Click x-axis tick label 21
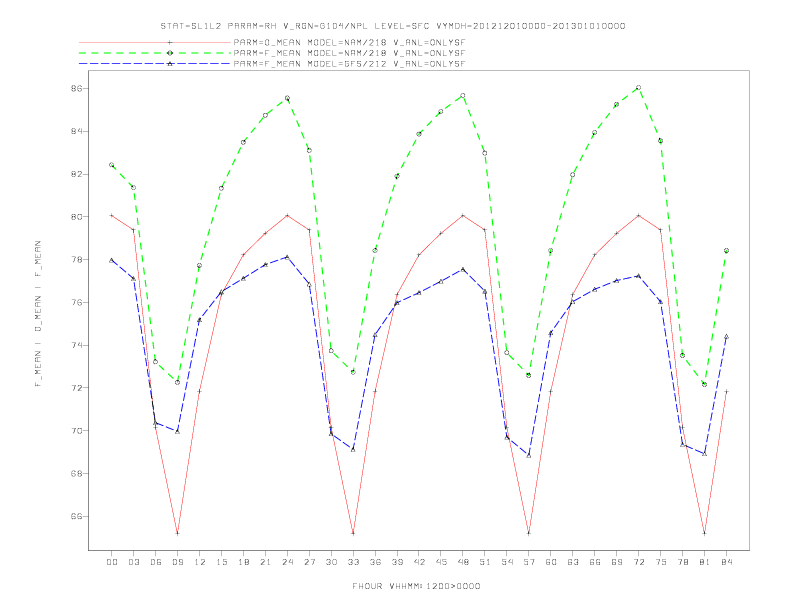 pos(265,562)
